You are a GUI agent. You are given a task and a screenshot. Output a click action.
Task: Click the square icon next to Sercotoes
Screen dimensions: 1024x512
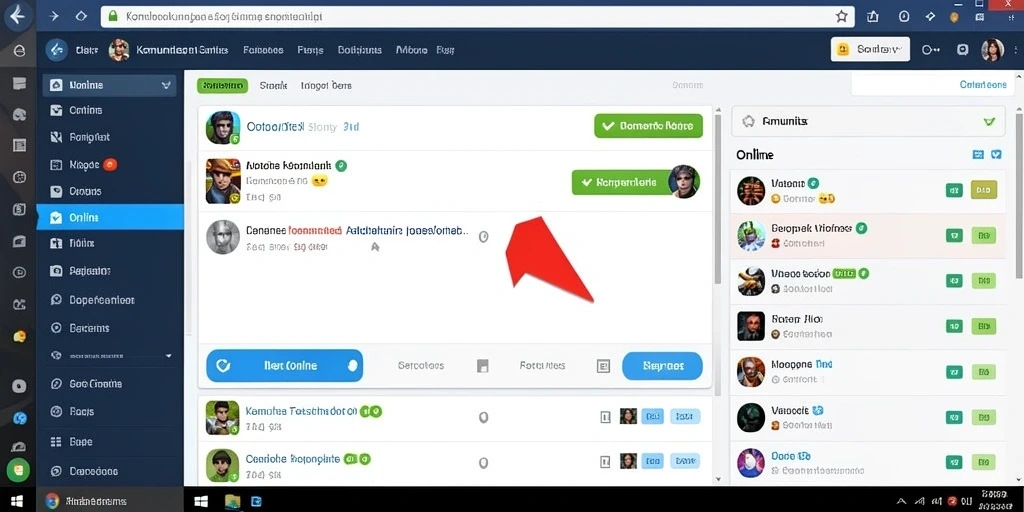[x=483, y=366]
